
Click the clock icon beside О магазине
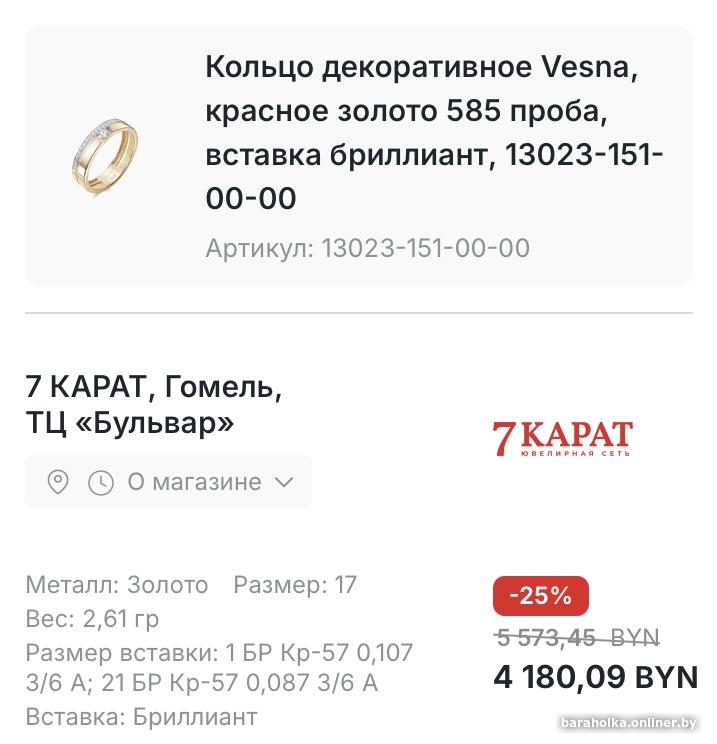coord(101,482)
